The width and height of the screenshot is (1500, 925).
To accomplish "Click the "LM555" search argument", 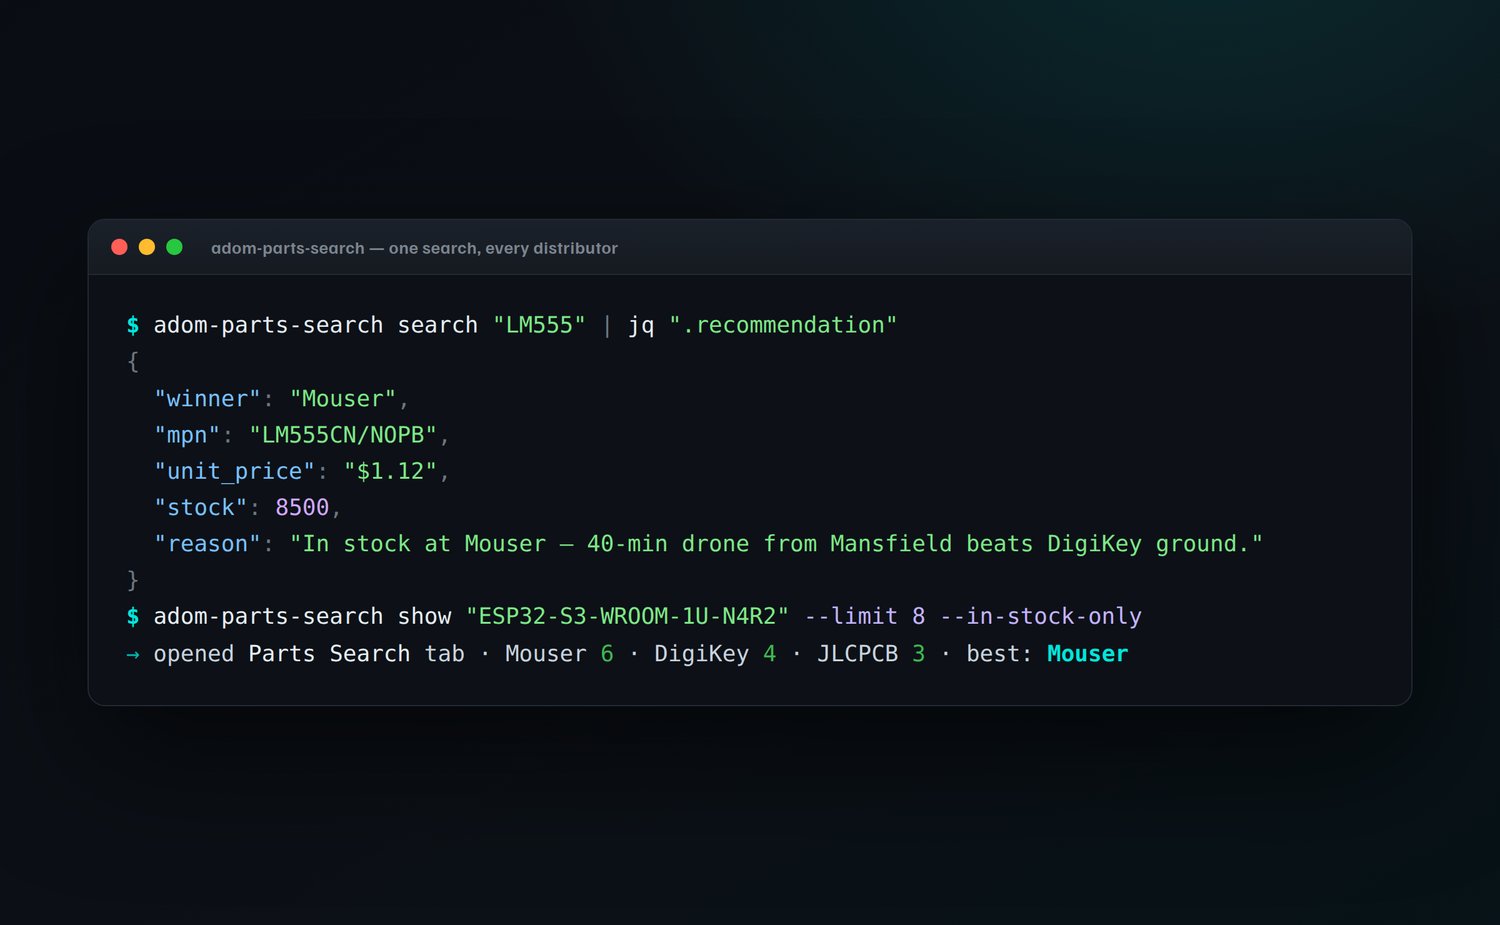I will (x=539, y=325).
